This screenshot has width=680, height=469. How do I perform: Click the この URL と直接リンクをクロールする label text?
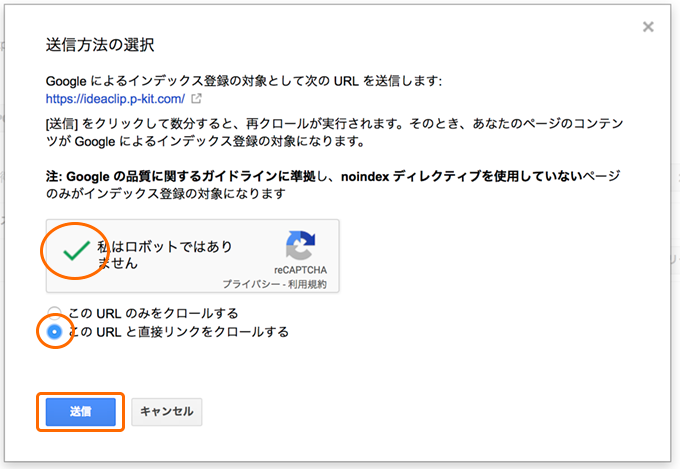tap(178, 332)
